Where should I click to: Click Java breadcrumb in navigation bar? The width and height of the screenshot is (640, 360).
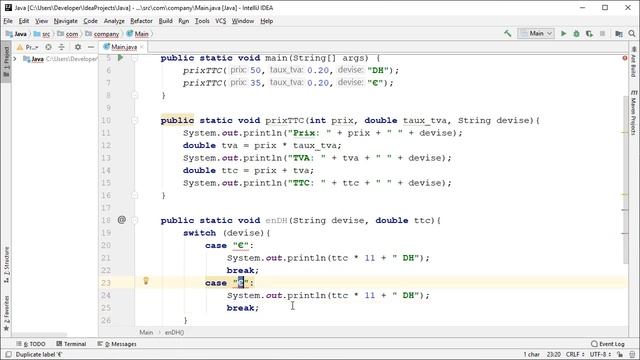click(16, 34)
